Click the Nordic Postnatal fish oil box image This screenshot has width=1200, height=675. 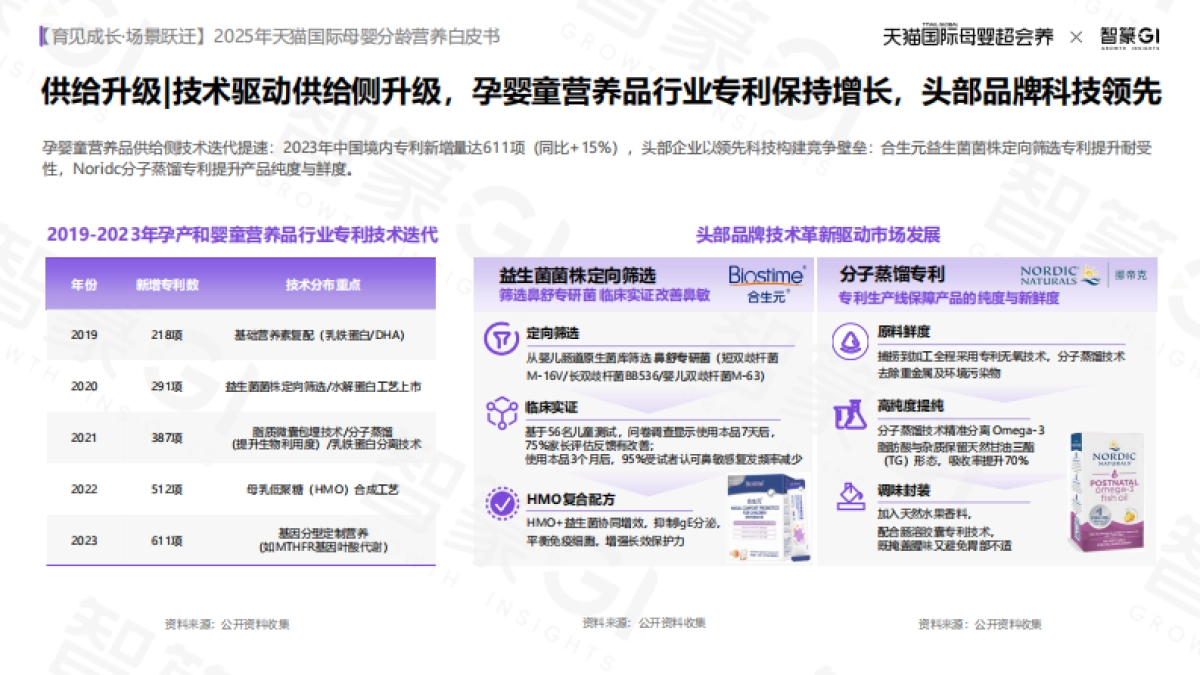tap(1106, 495)
